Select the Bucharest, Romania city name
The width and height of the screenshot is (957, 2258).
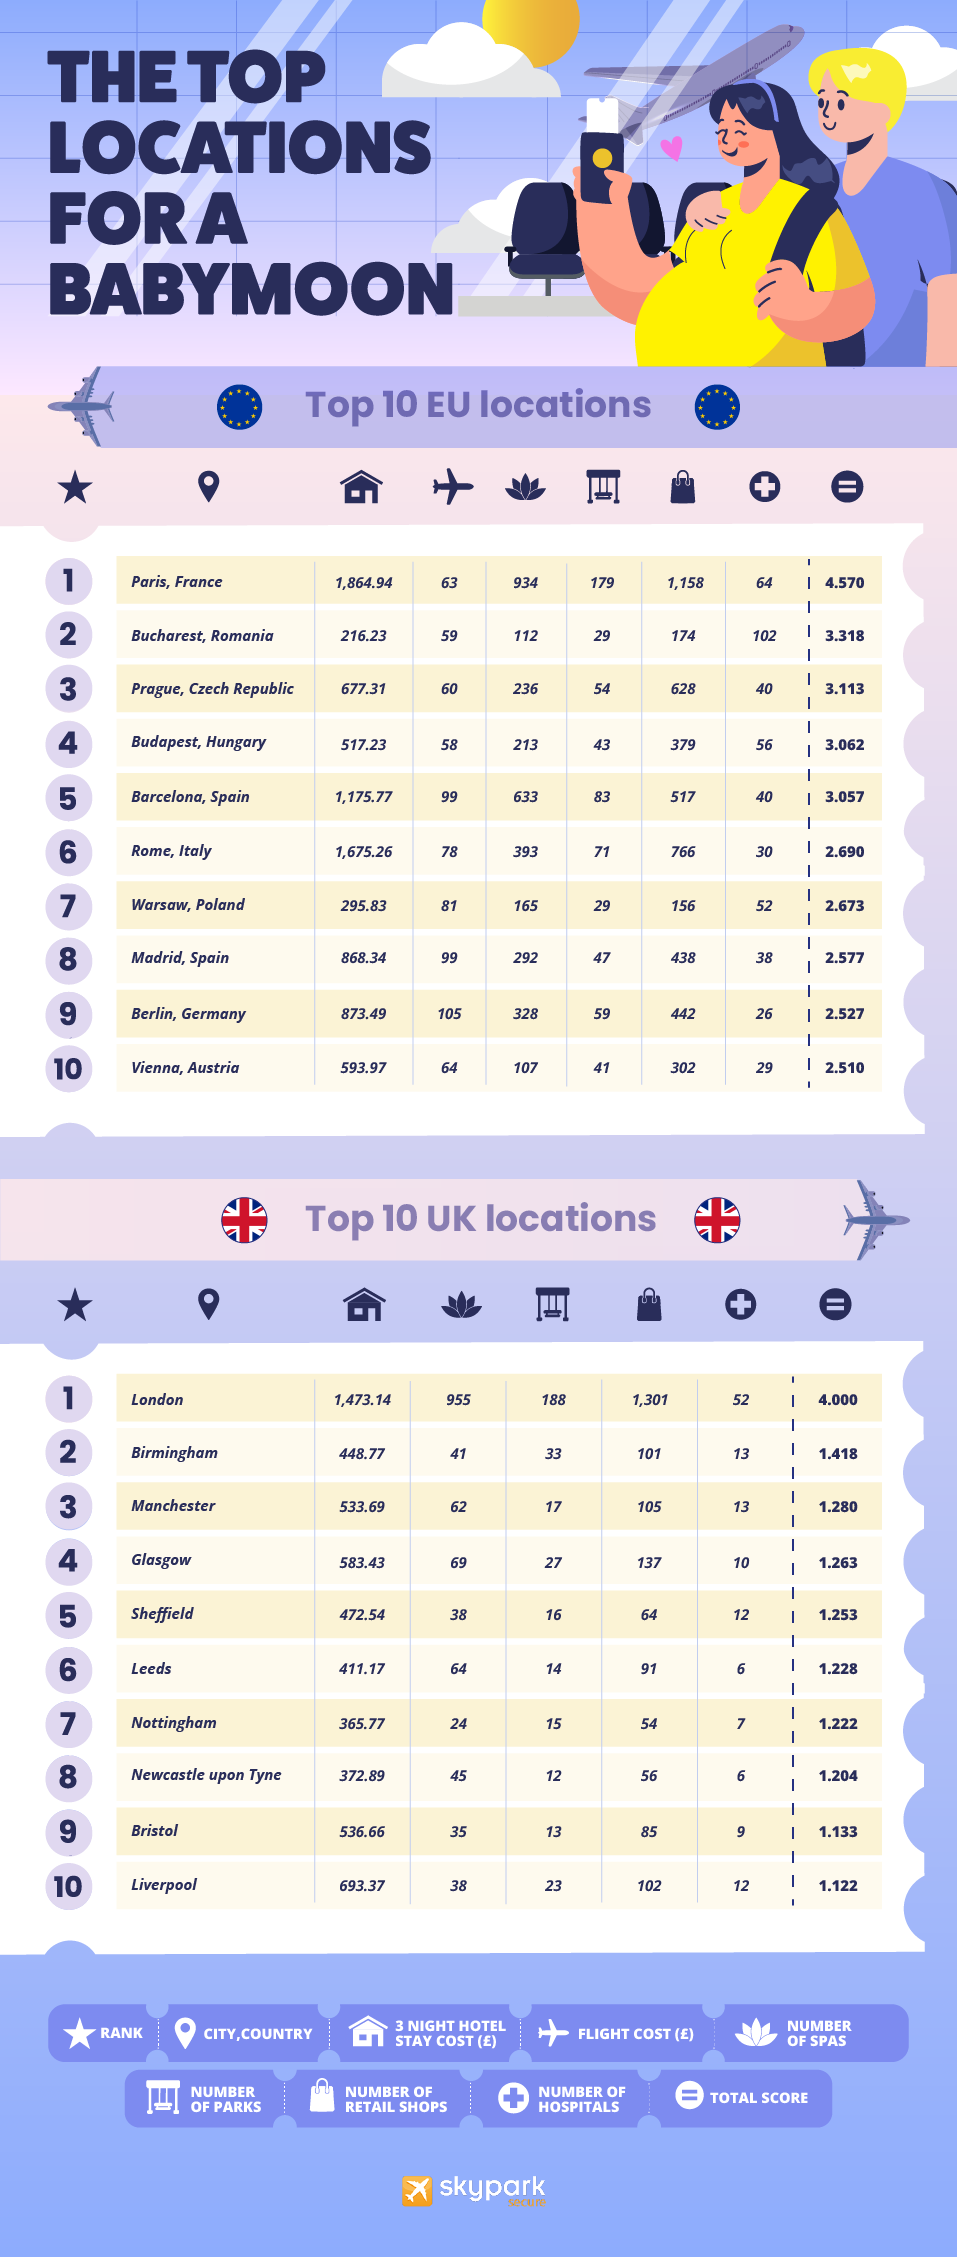tap(202, 636)
